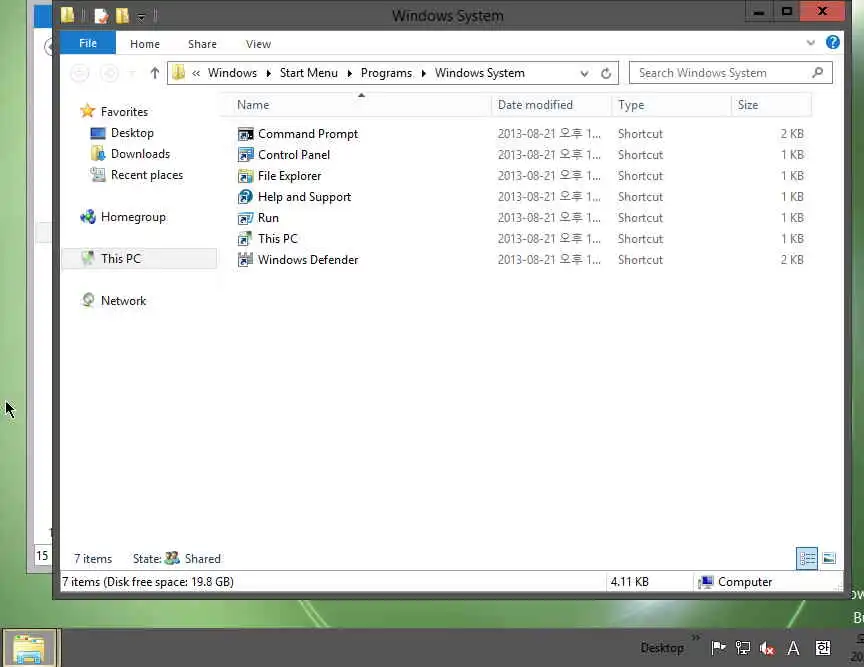Select the Homegroup label in navigation pane
This screenshot has height=667, width=864.
[133, 217]
